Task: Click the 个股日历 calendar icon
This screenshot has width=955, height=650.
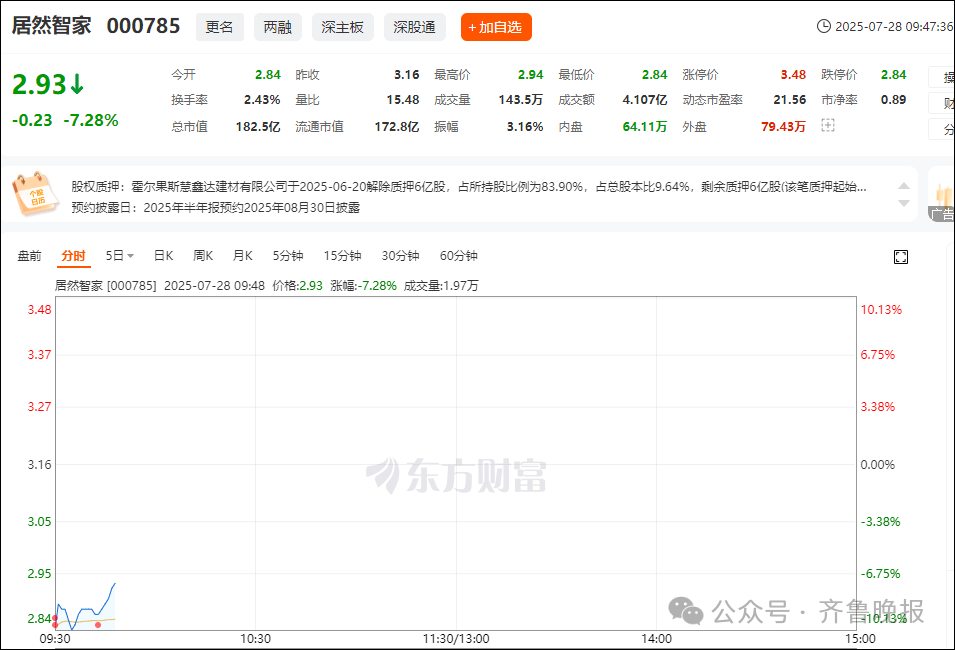Action: (x=35, y=194)
